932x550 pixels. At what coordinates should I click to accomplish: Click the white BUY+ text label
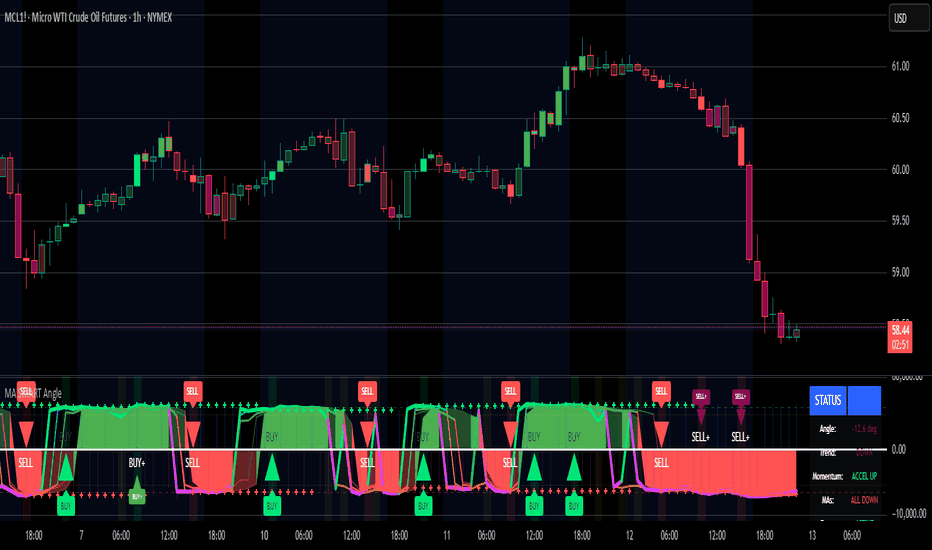(137, 463)
